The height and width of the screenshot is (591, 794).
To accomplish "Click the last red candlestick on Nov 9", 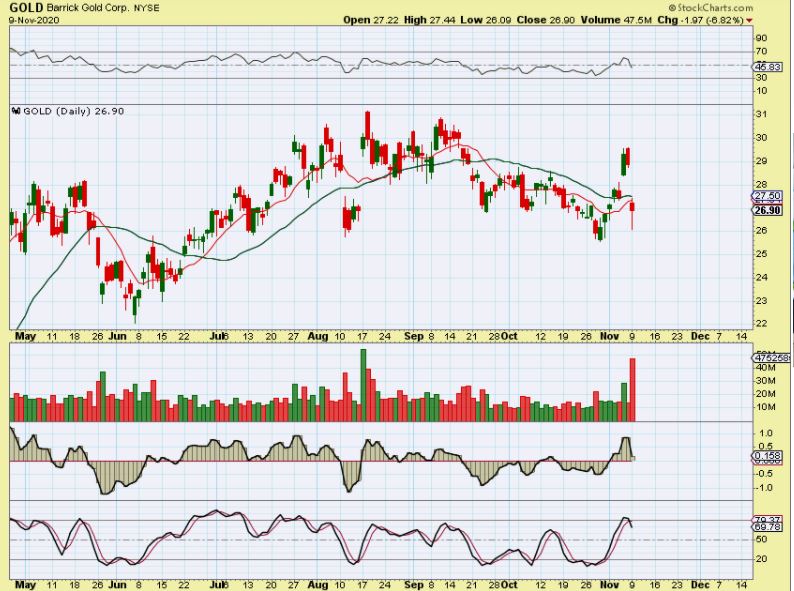I will point(632,214).
